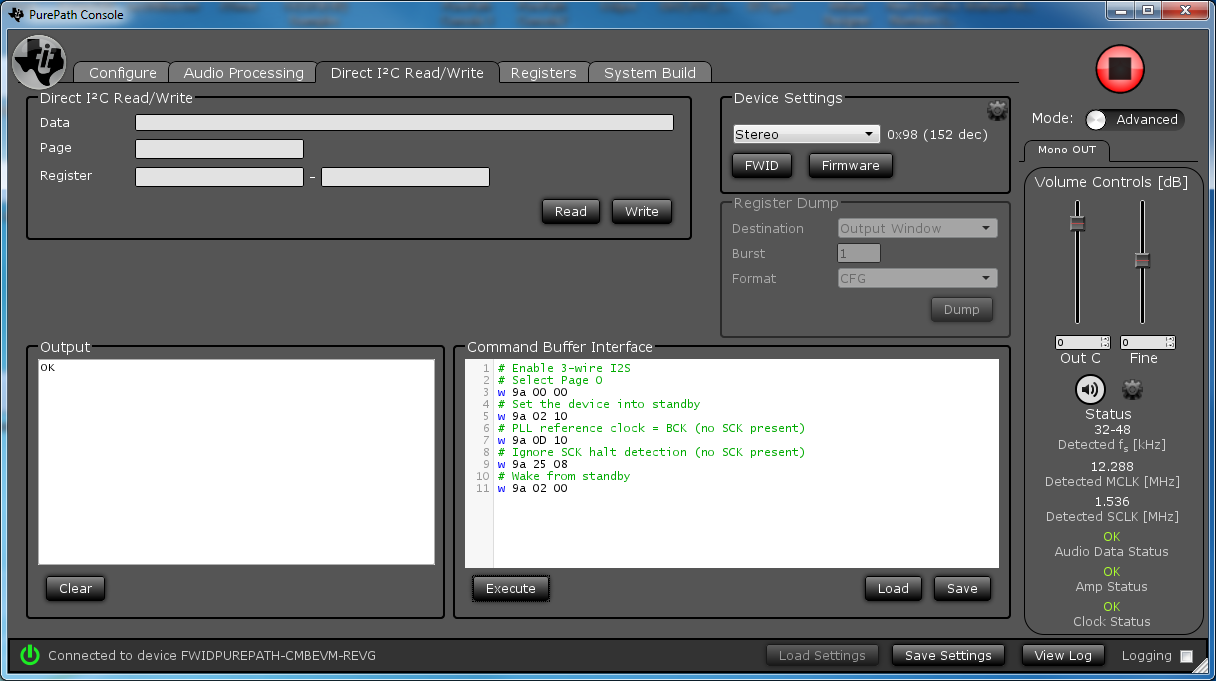Click the Load button in Command Buffer
Viewport: 1216px width, 681px height.
893,588
